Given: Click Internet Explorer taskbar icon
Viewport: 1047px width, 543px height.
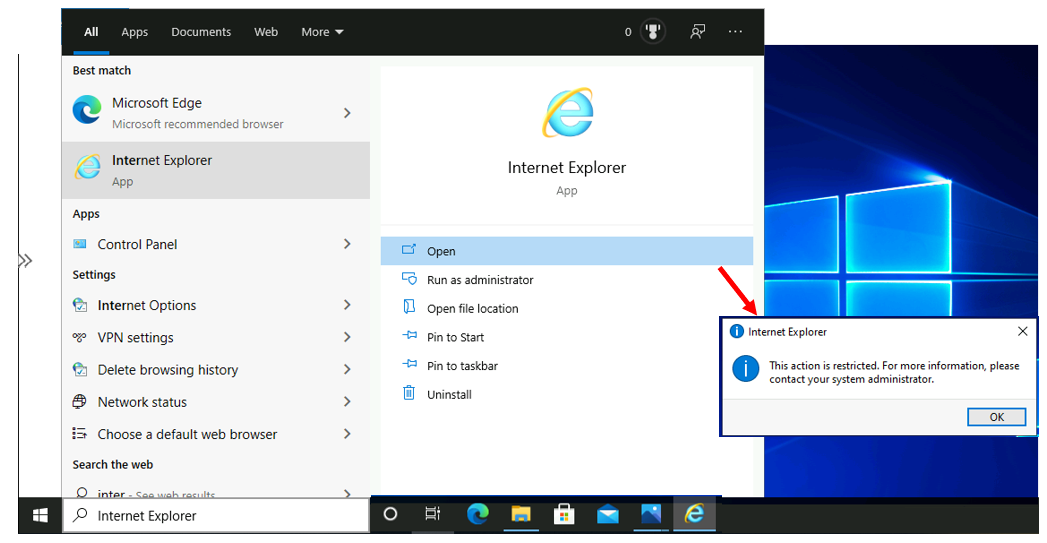Looking at the screenshot, I should tap(694, 514).
